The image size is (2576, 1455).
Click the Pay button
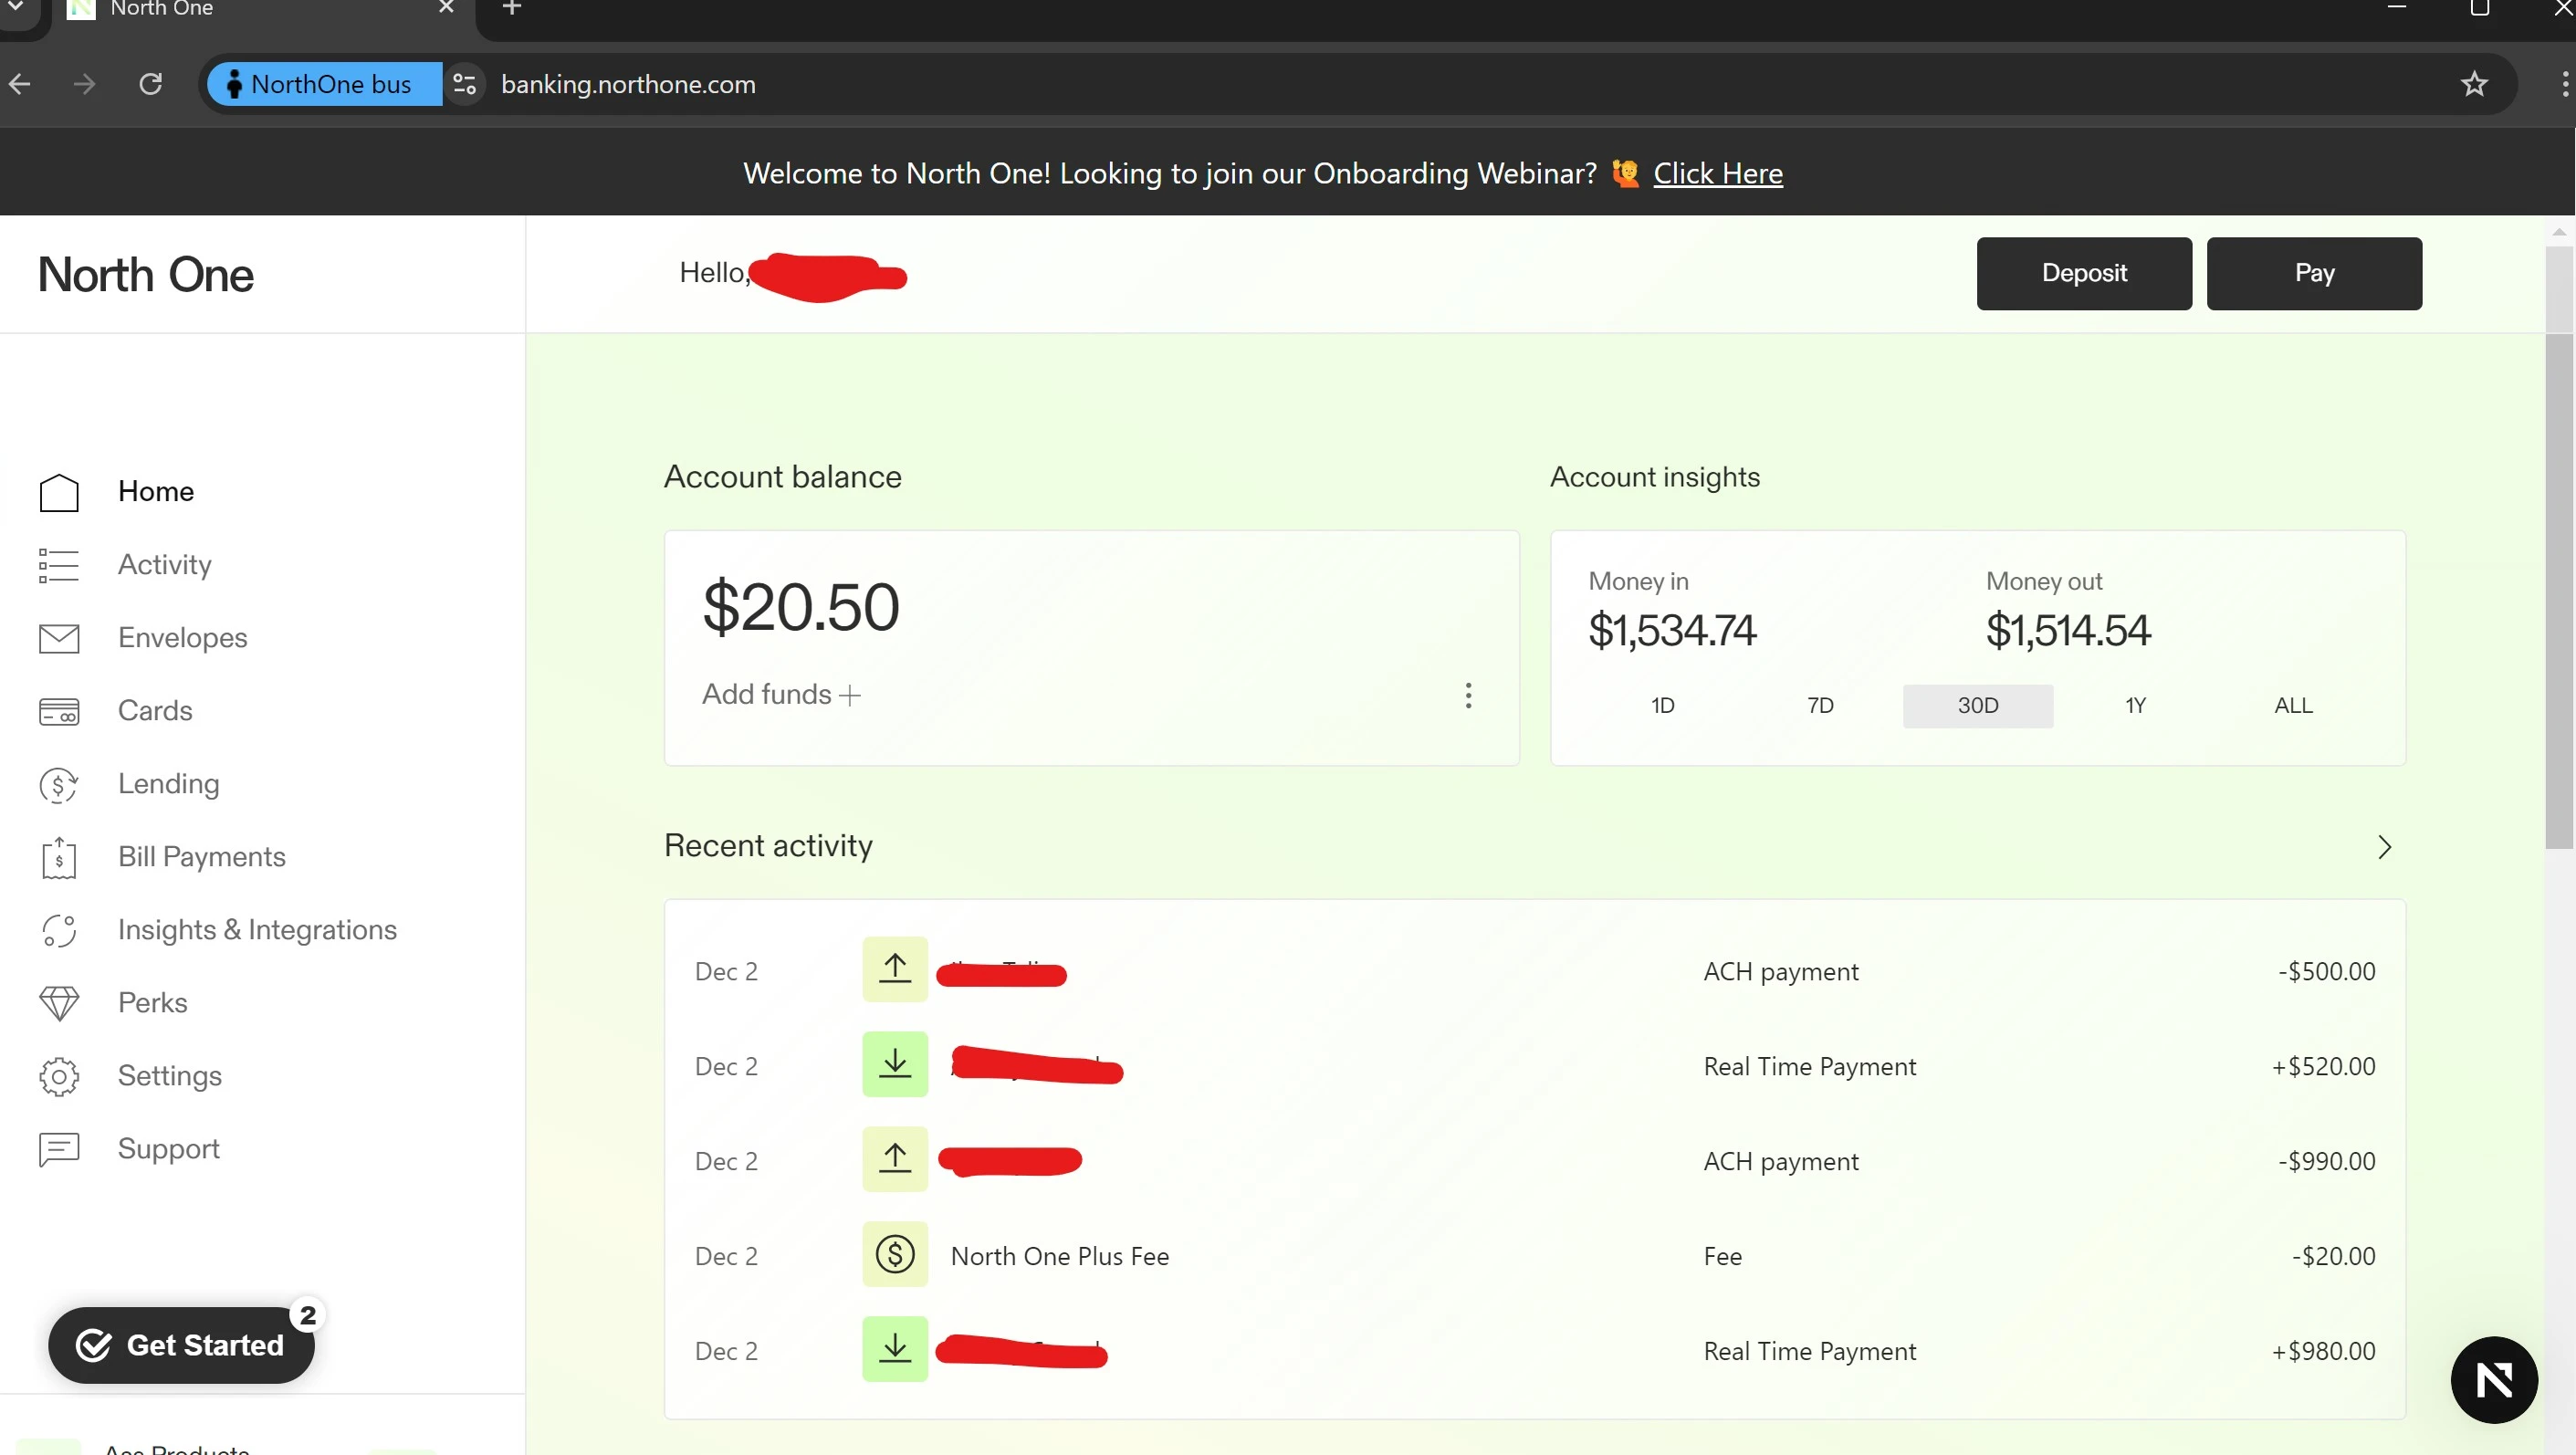coord(2314,273)
